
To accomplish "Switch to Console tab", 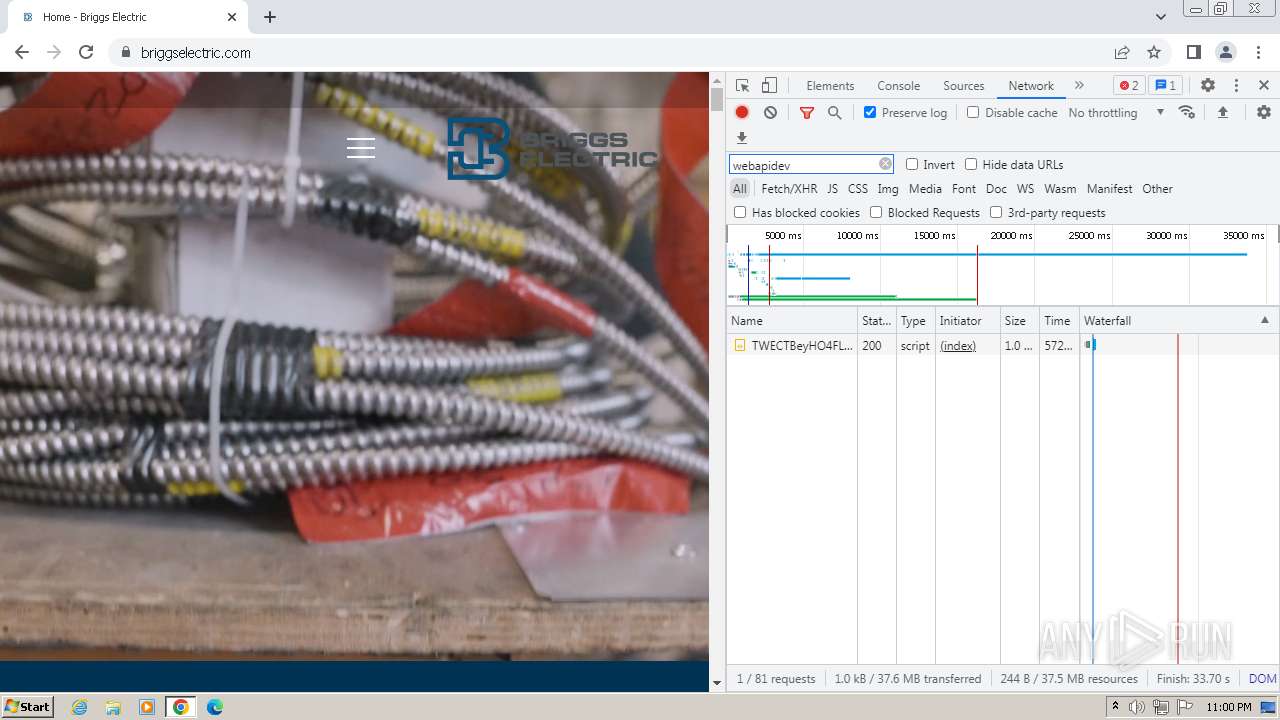I will (898, 86).
